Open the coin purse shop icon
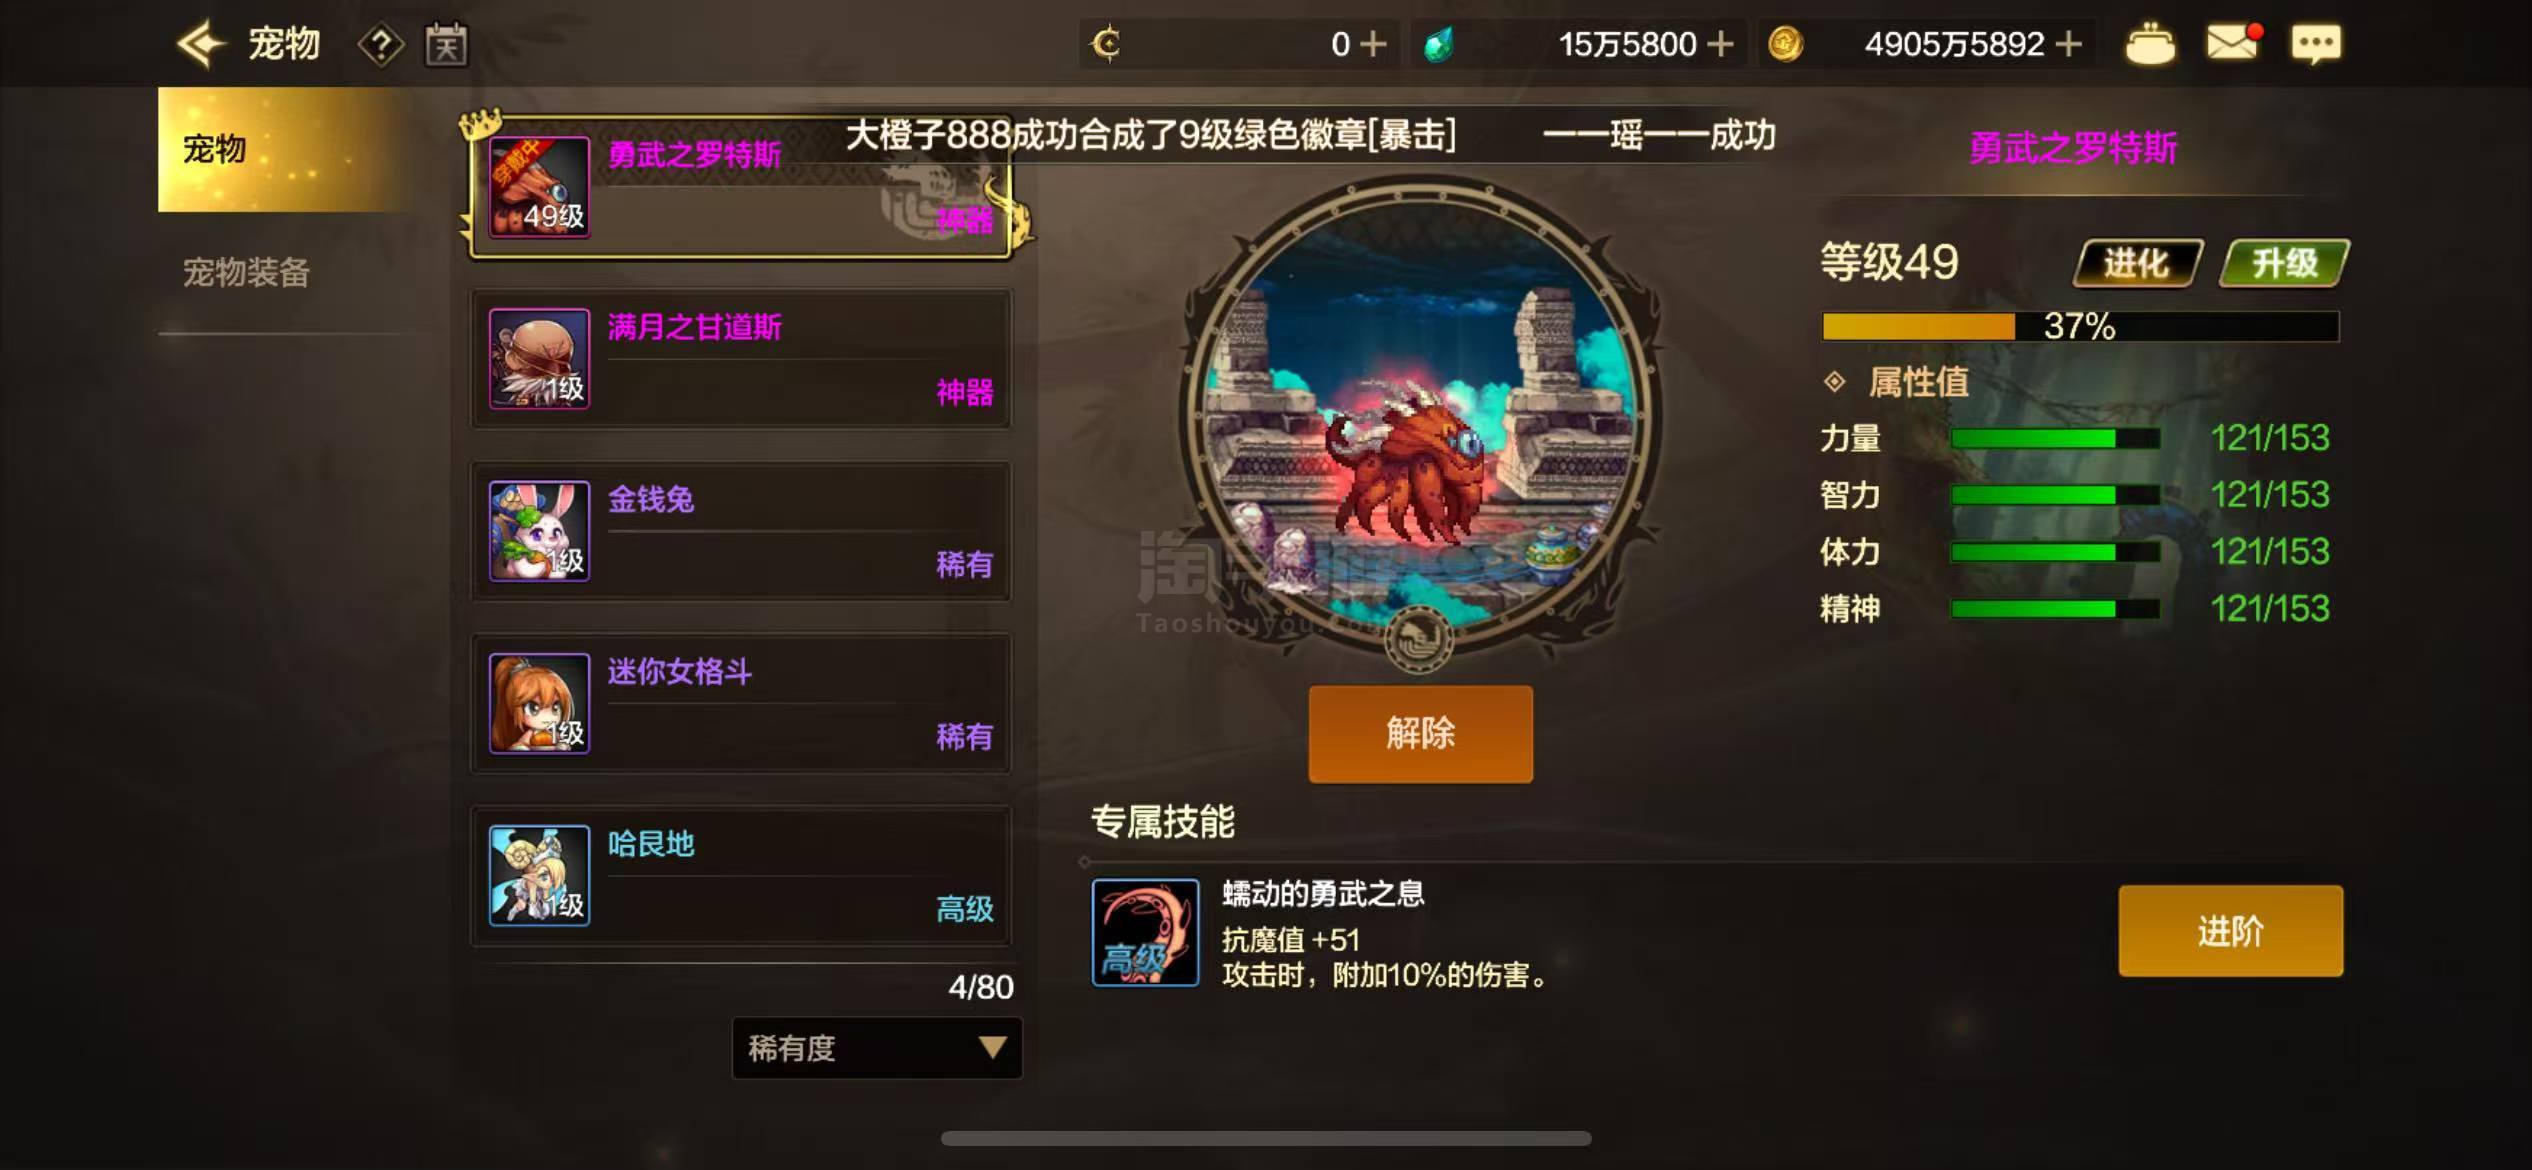2532x1170 pixels. pos(2149,44)
